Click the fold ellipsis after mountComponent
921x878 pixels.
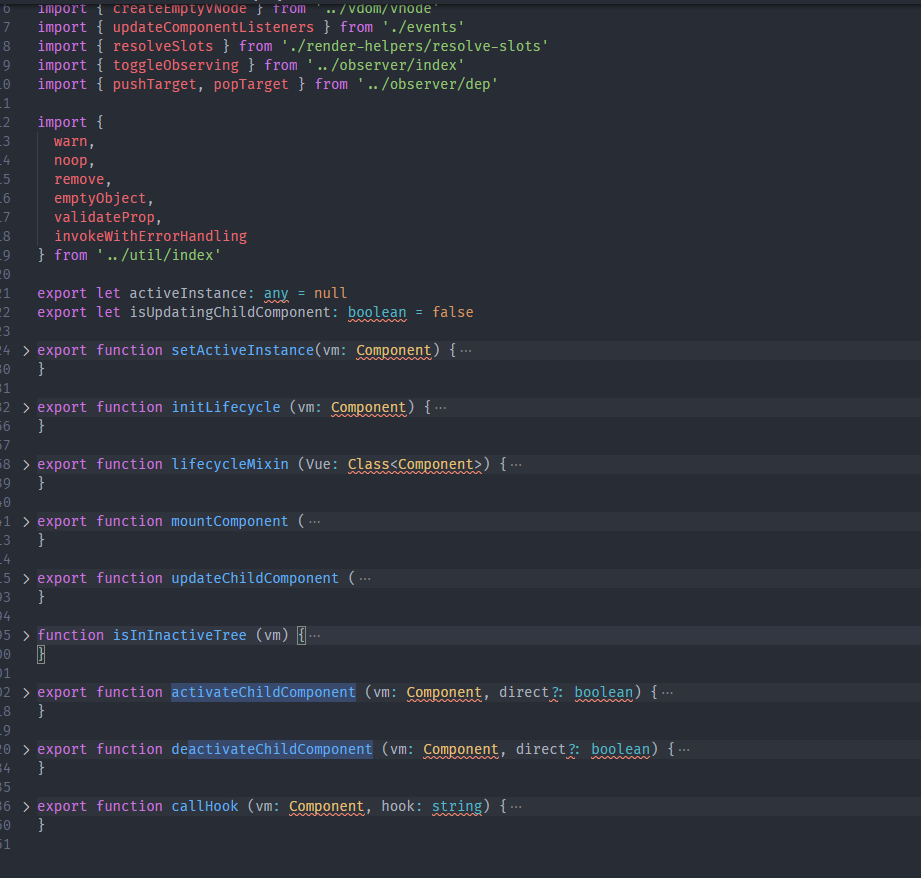pos(315,522)
